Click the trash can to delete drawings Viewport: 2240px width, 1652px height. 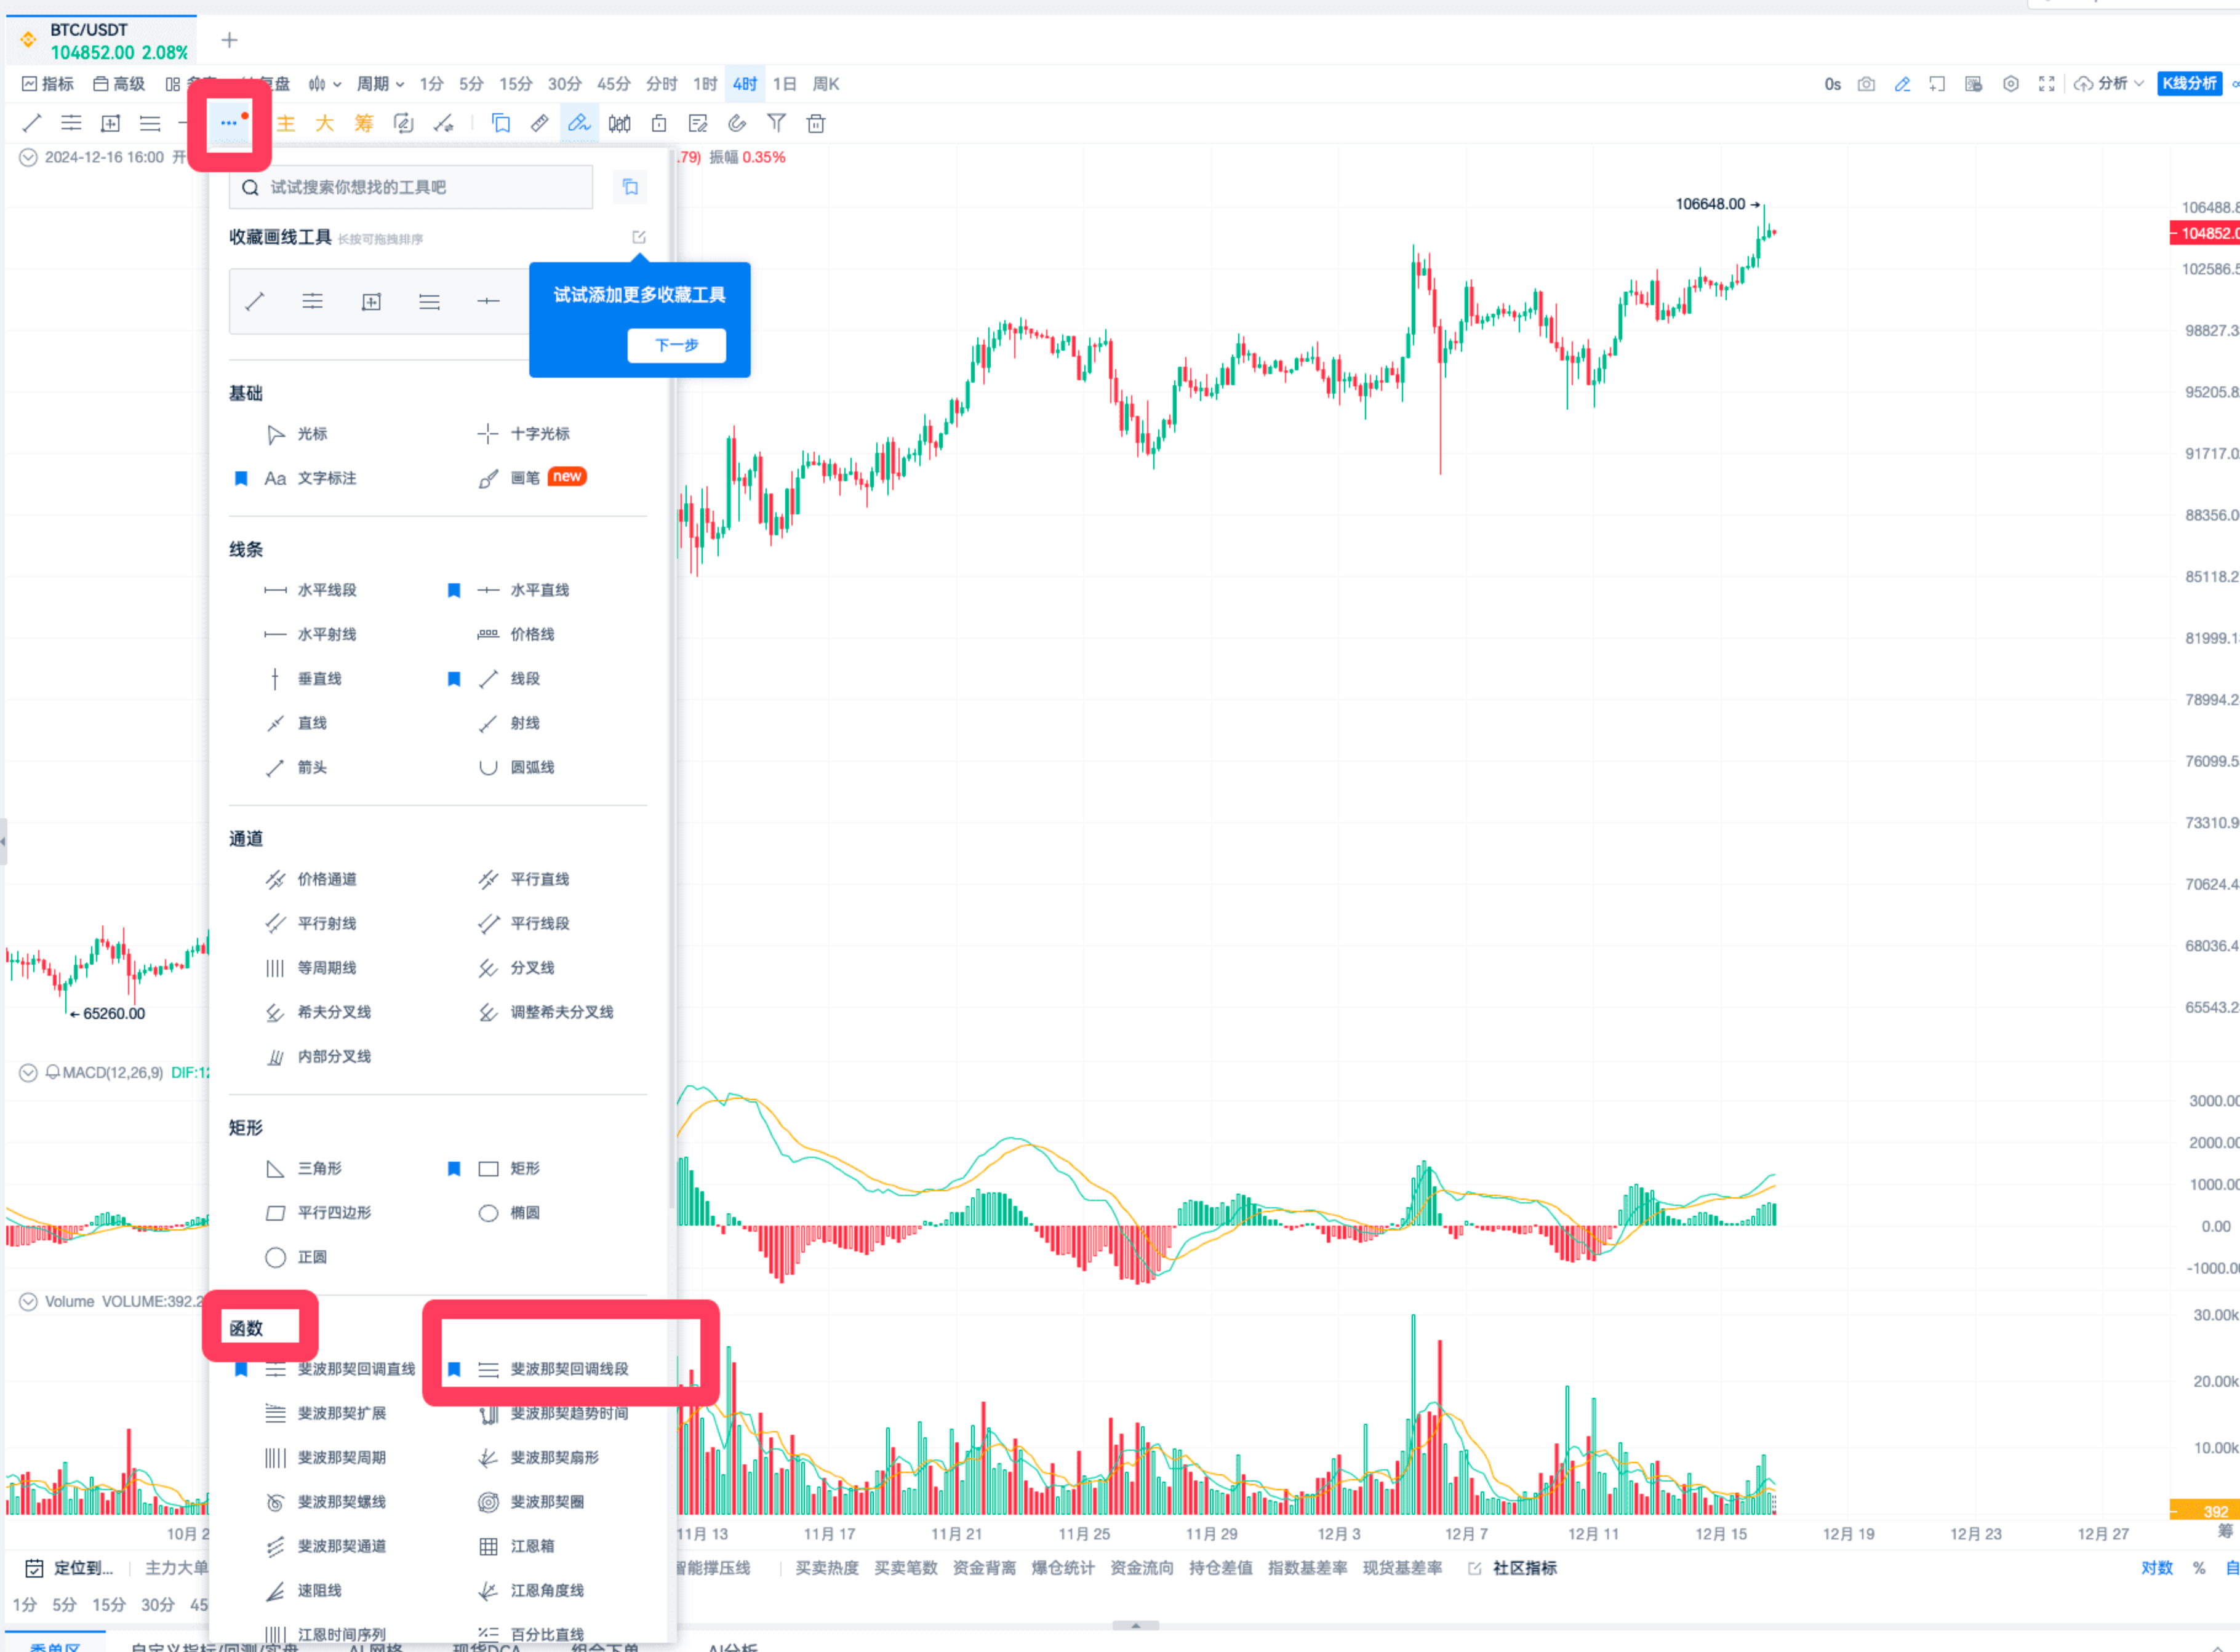(816, 123)
